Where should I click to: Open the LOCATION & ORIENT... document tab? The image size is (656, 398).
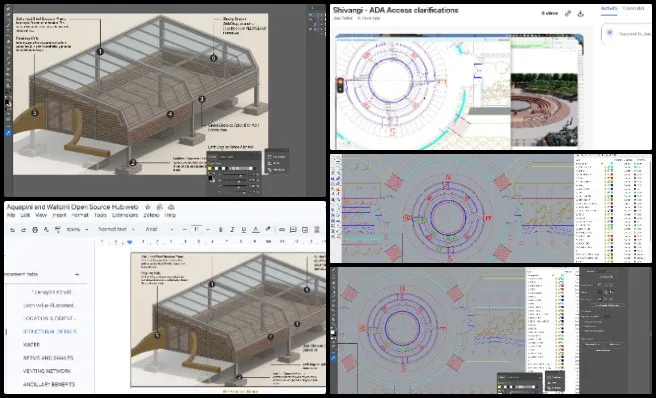pyautogui.click(x=50, y=318)
